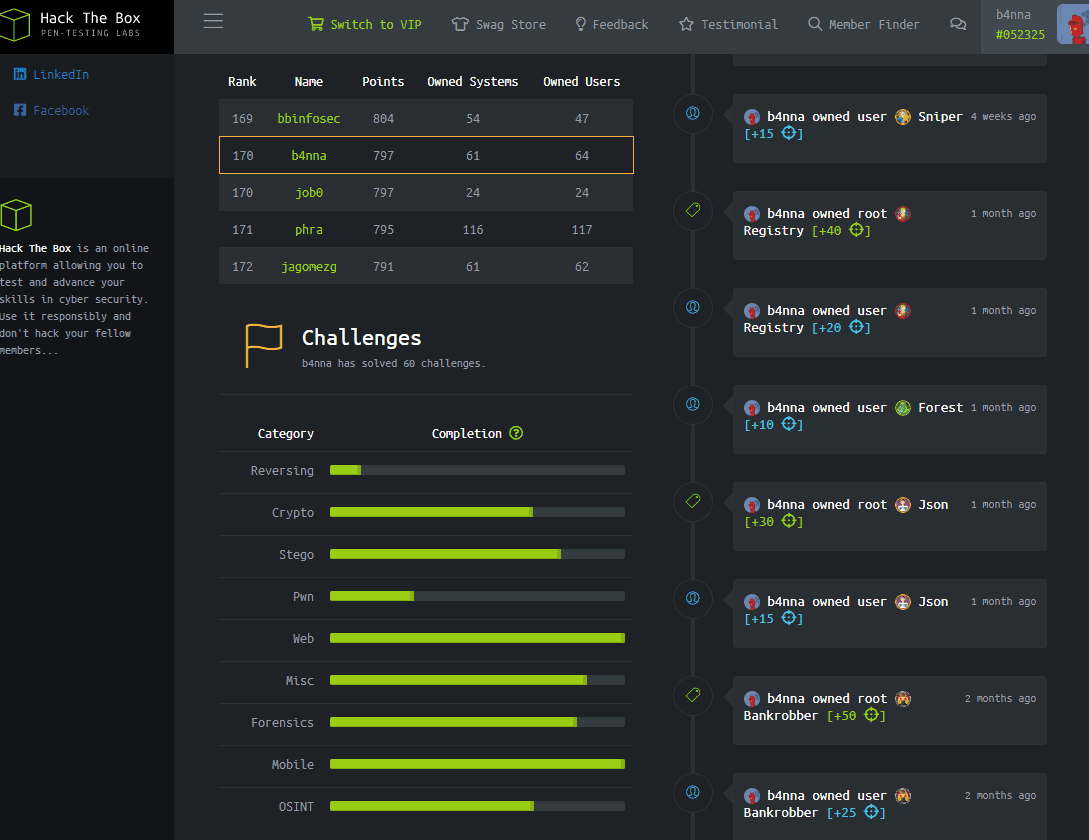The image size is (1089, 840).
Task: Select b4nna name in highlighted rank row
Action: (309, 156)
